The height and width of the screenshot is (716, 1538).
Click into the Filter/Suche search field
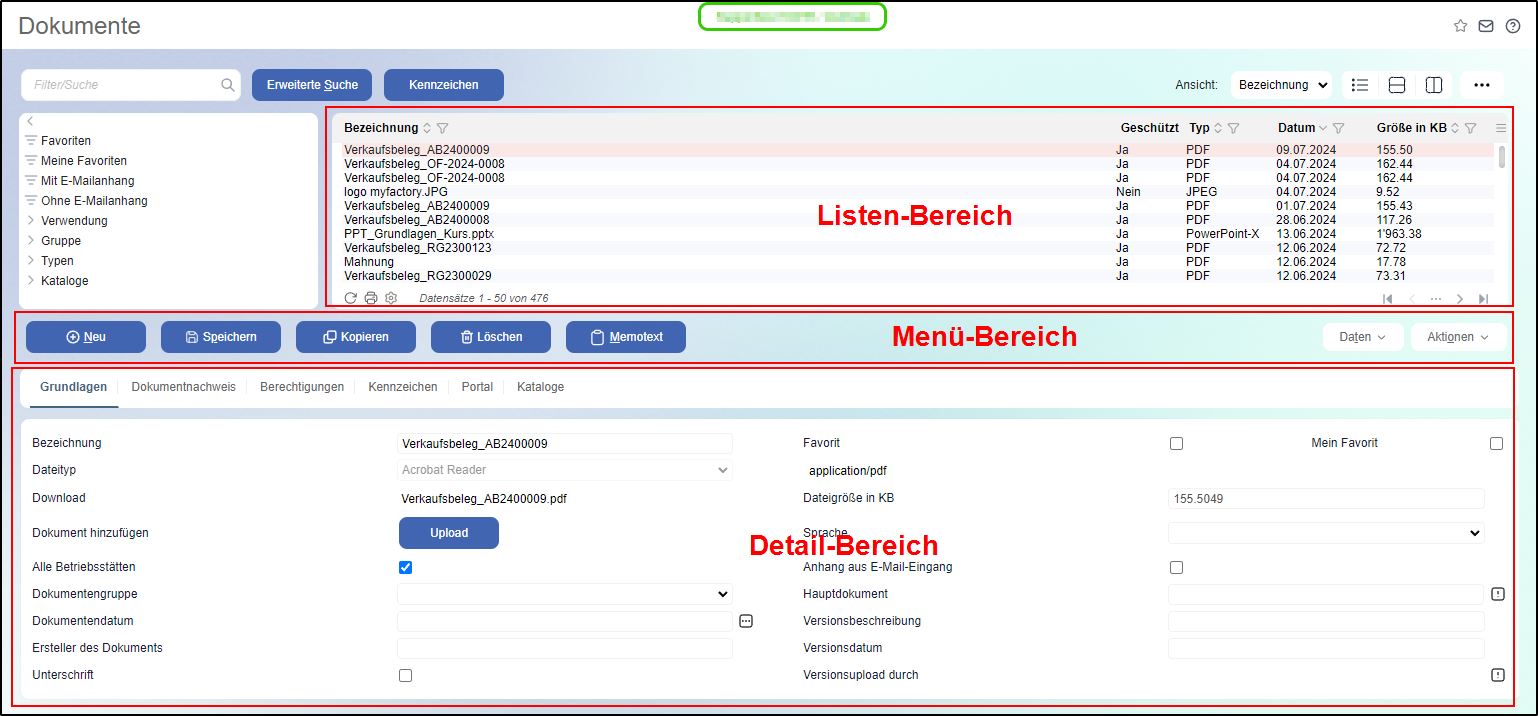click(x=120, y=85)
